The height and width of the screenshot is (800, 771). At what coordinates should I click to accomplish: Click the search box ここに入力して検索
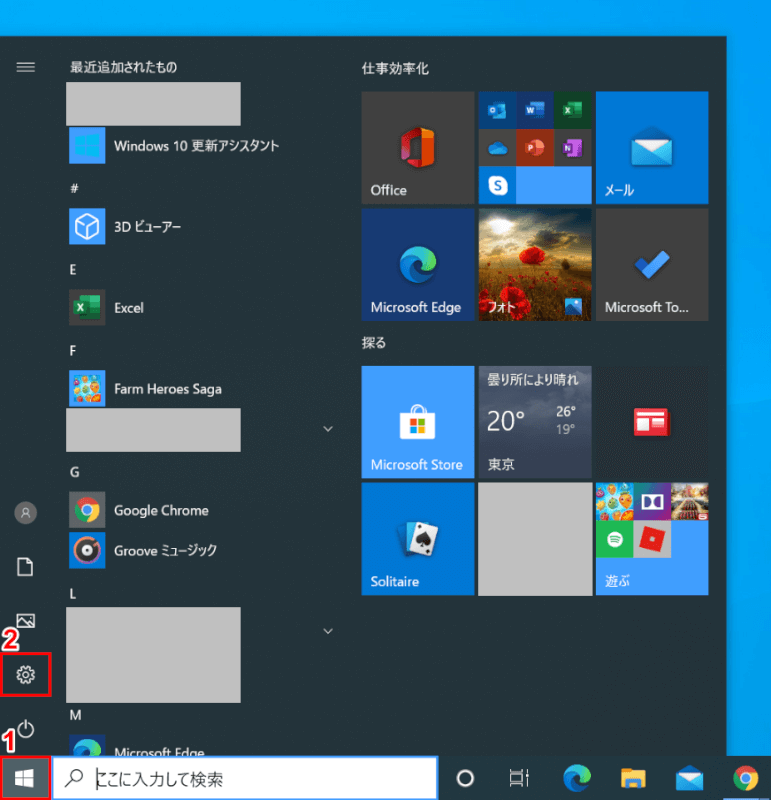pyautogui.click(x=245, y=779)
